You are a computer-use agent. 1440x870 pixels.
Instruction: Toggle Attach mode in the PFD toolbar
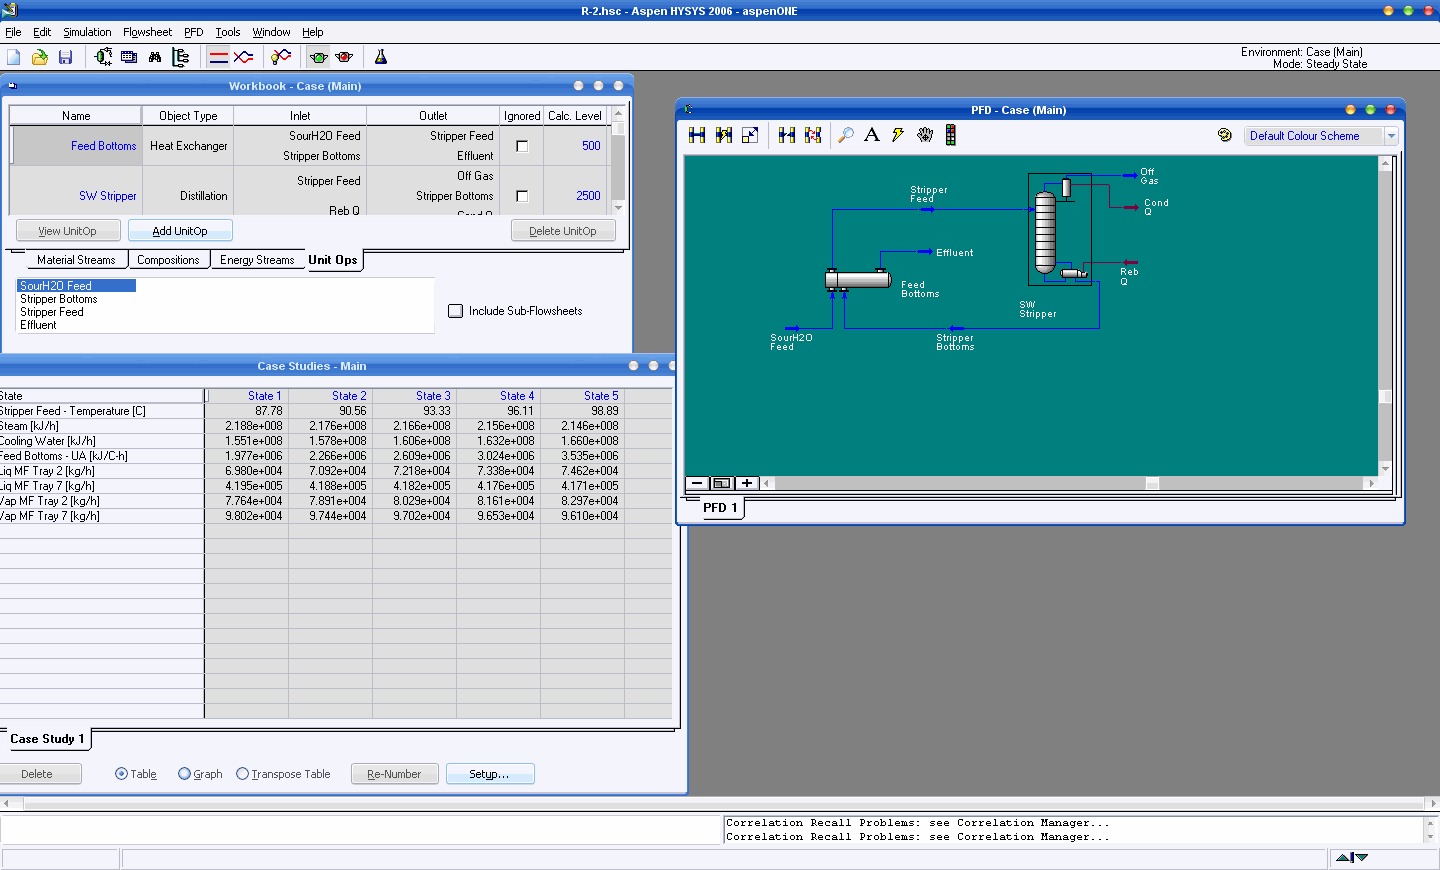tap(697, 135)
